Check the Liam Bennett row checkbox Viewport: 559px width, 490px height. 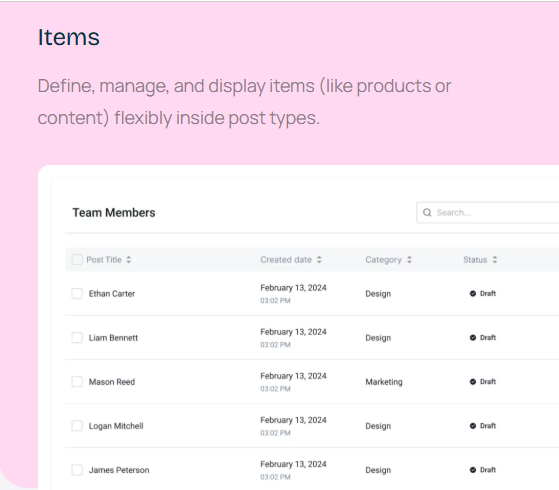point(77,337)
